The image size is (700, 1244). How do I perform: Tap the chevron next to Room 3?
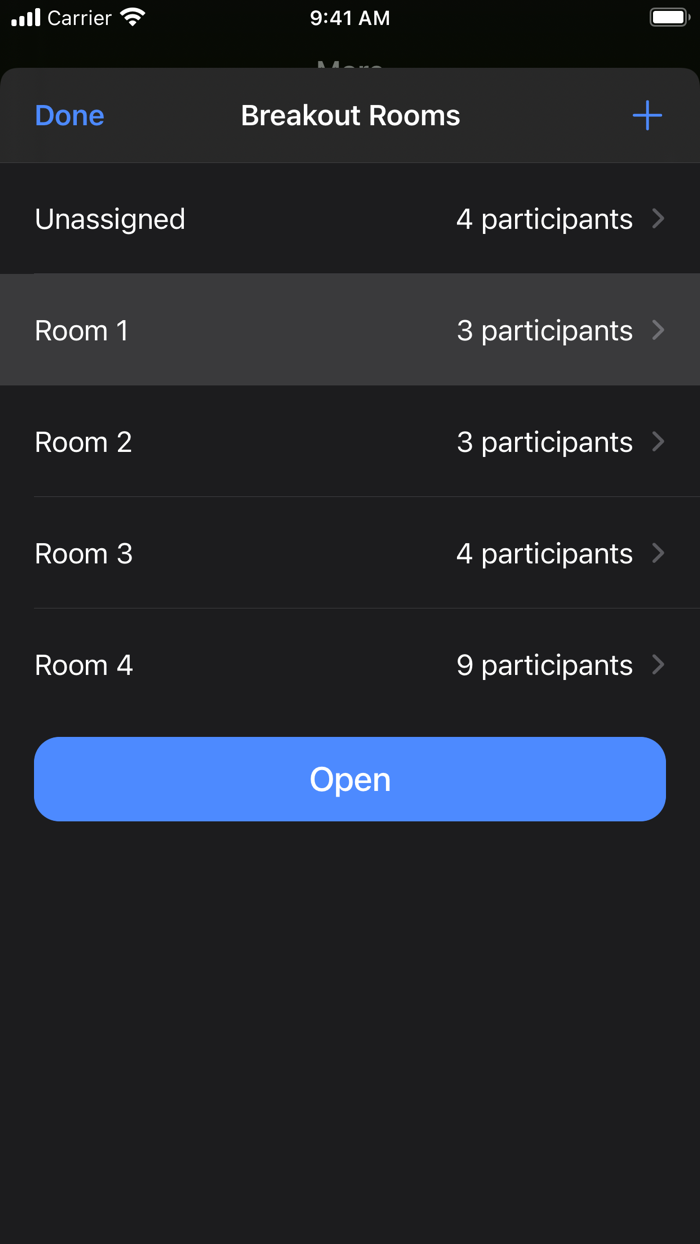point(657,553)
